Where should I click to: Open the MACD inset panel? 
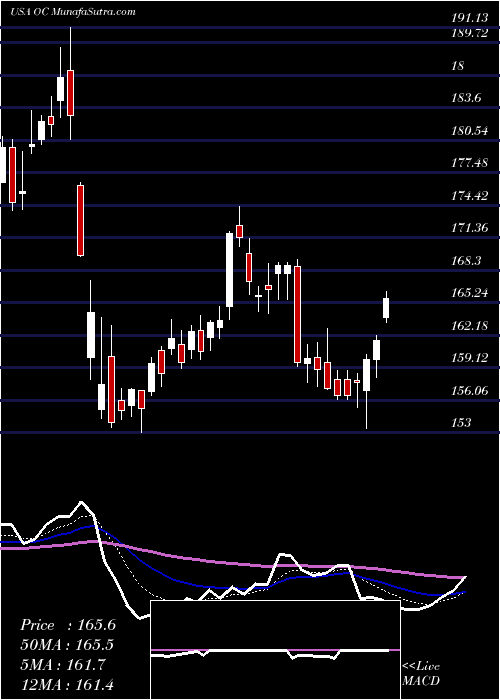[x=275, y=650]
